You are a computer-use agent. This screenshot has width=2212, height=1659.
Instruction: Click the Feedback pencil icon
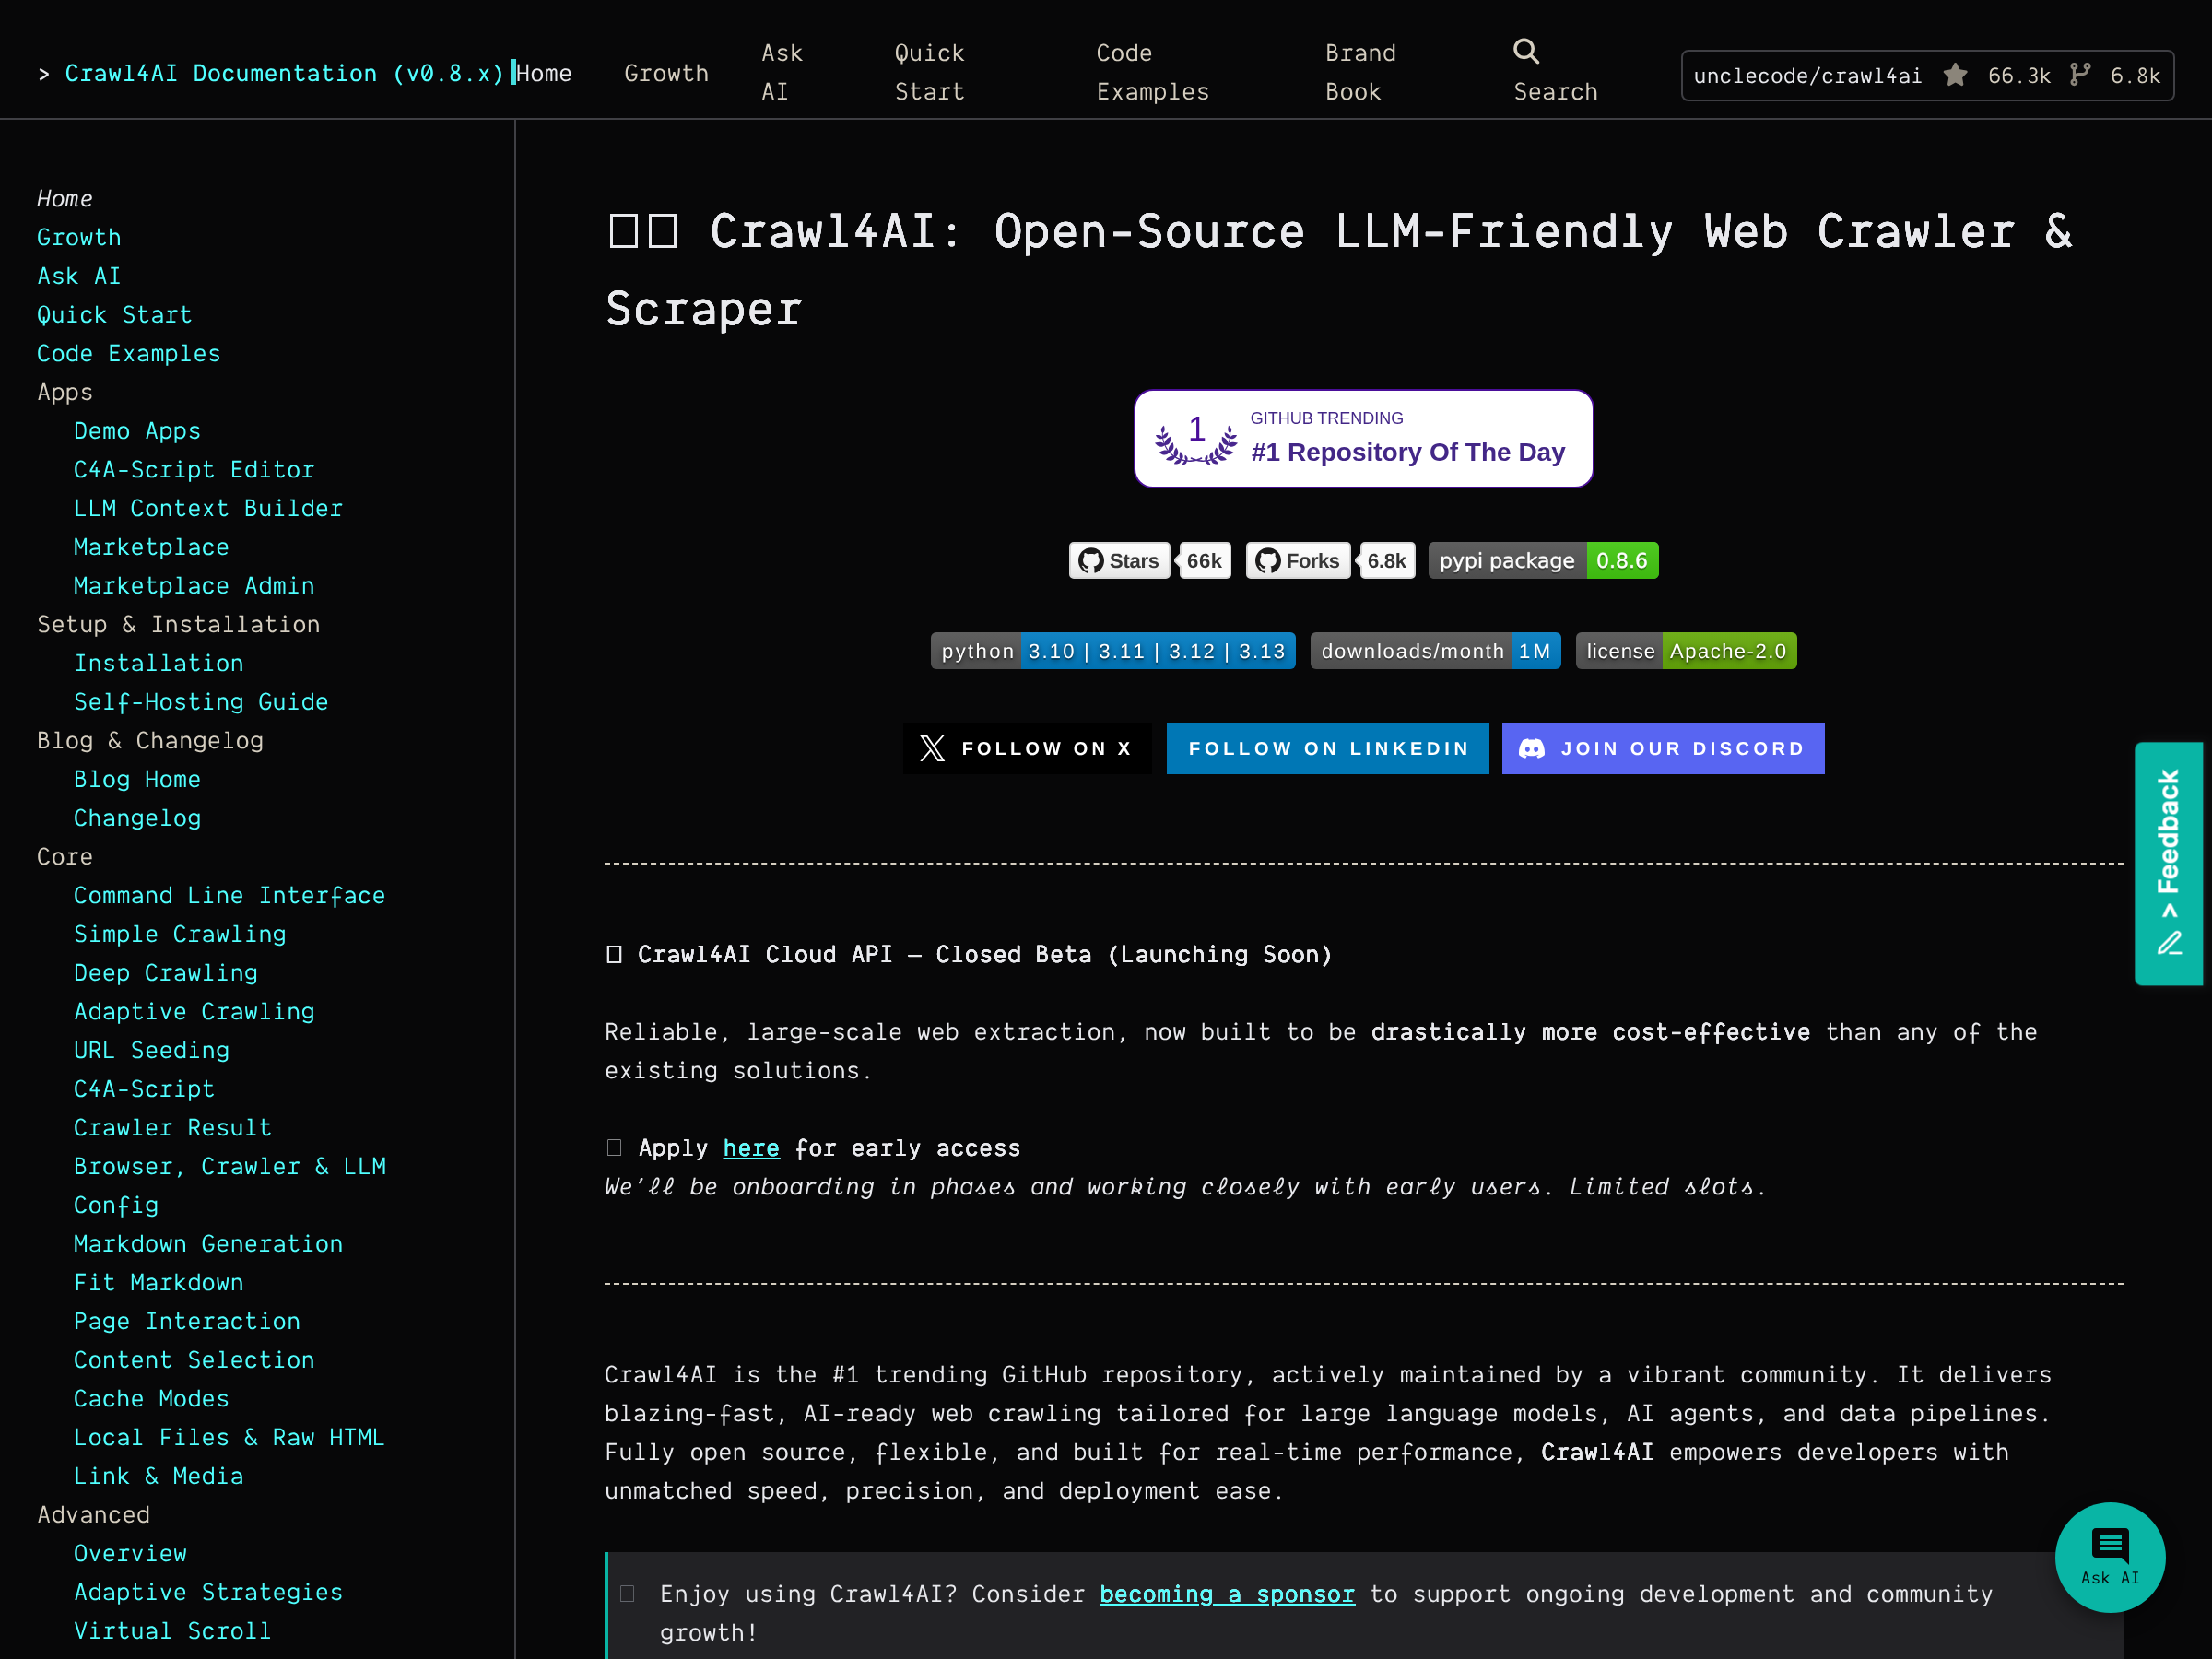2170,943
